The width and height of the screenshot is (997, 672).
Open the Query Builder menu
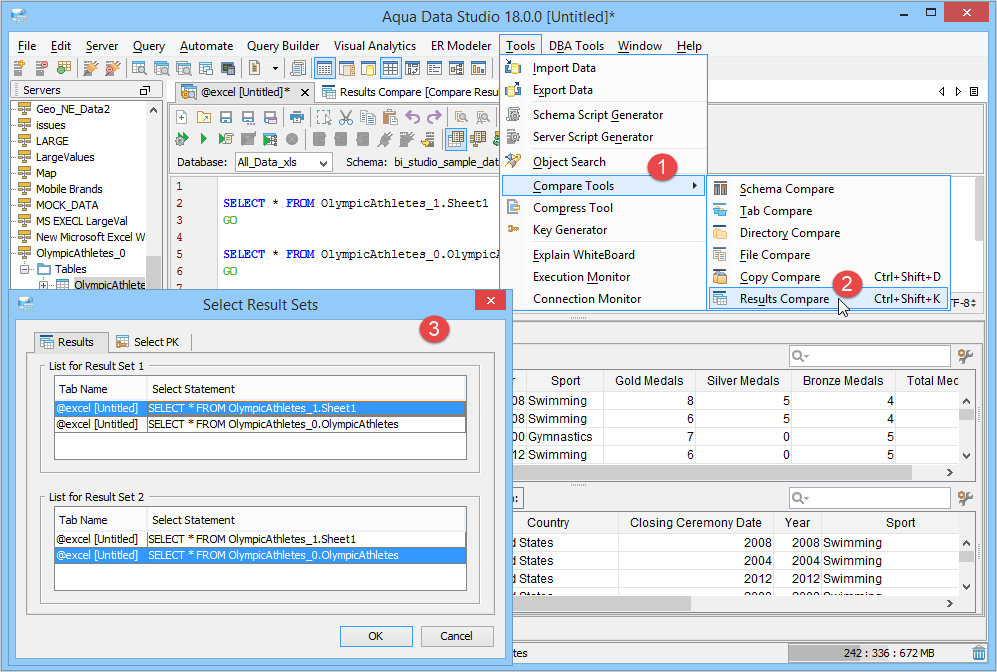pyautogui.click(x=283, y=46)
